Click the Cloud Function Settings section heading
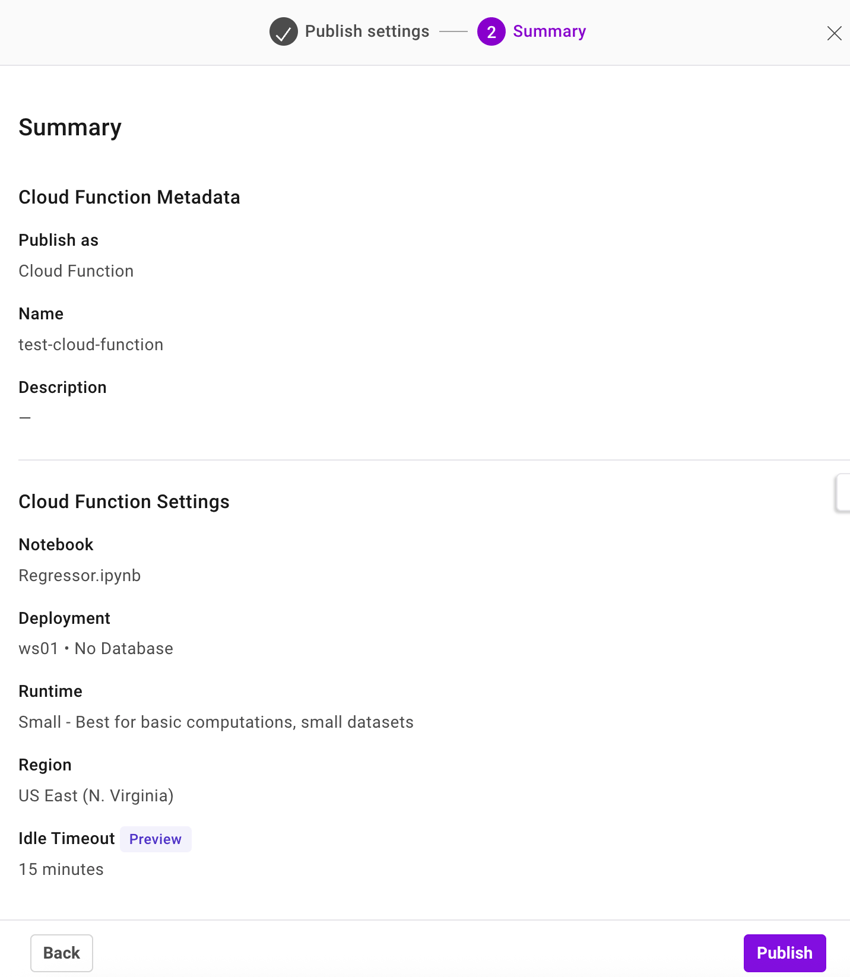The height and width of the screenshot is (977, 850). coord(124,501)
